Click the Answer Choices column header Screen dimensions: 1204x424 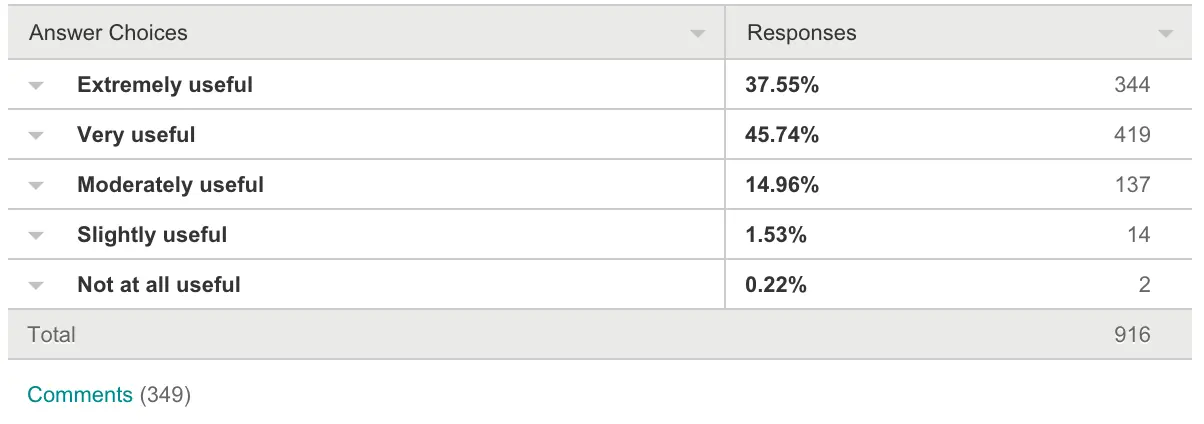click(108, 33)
